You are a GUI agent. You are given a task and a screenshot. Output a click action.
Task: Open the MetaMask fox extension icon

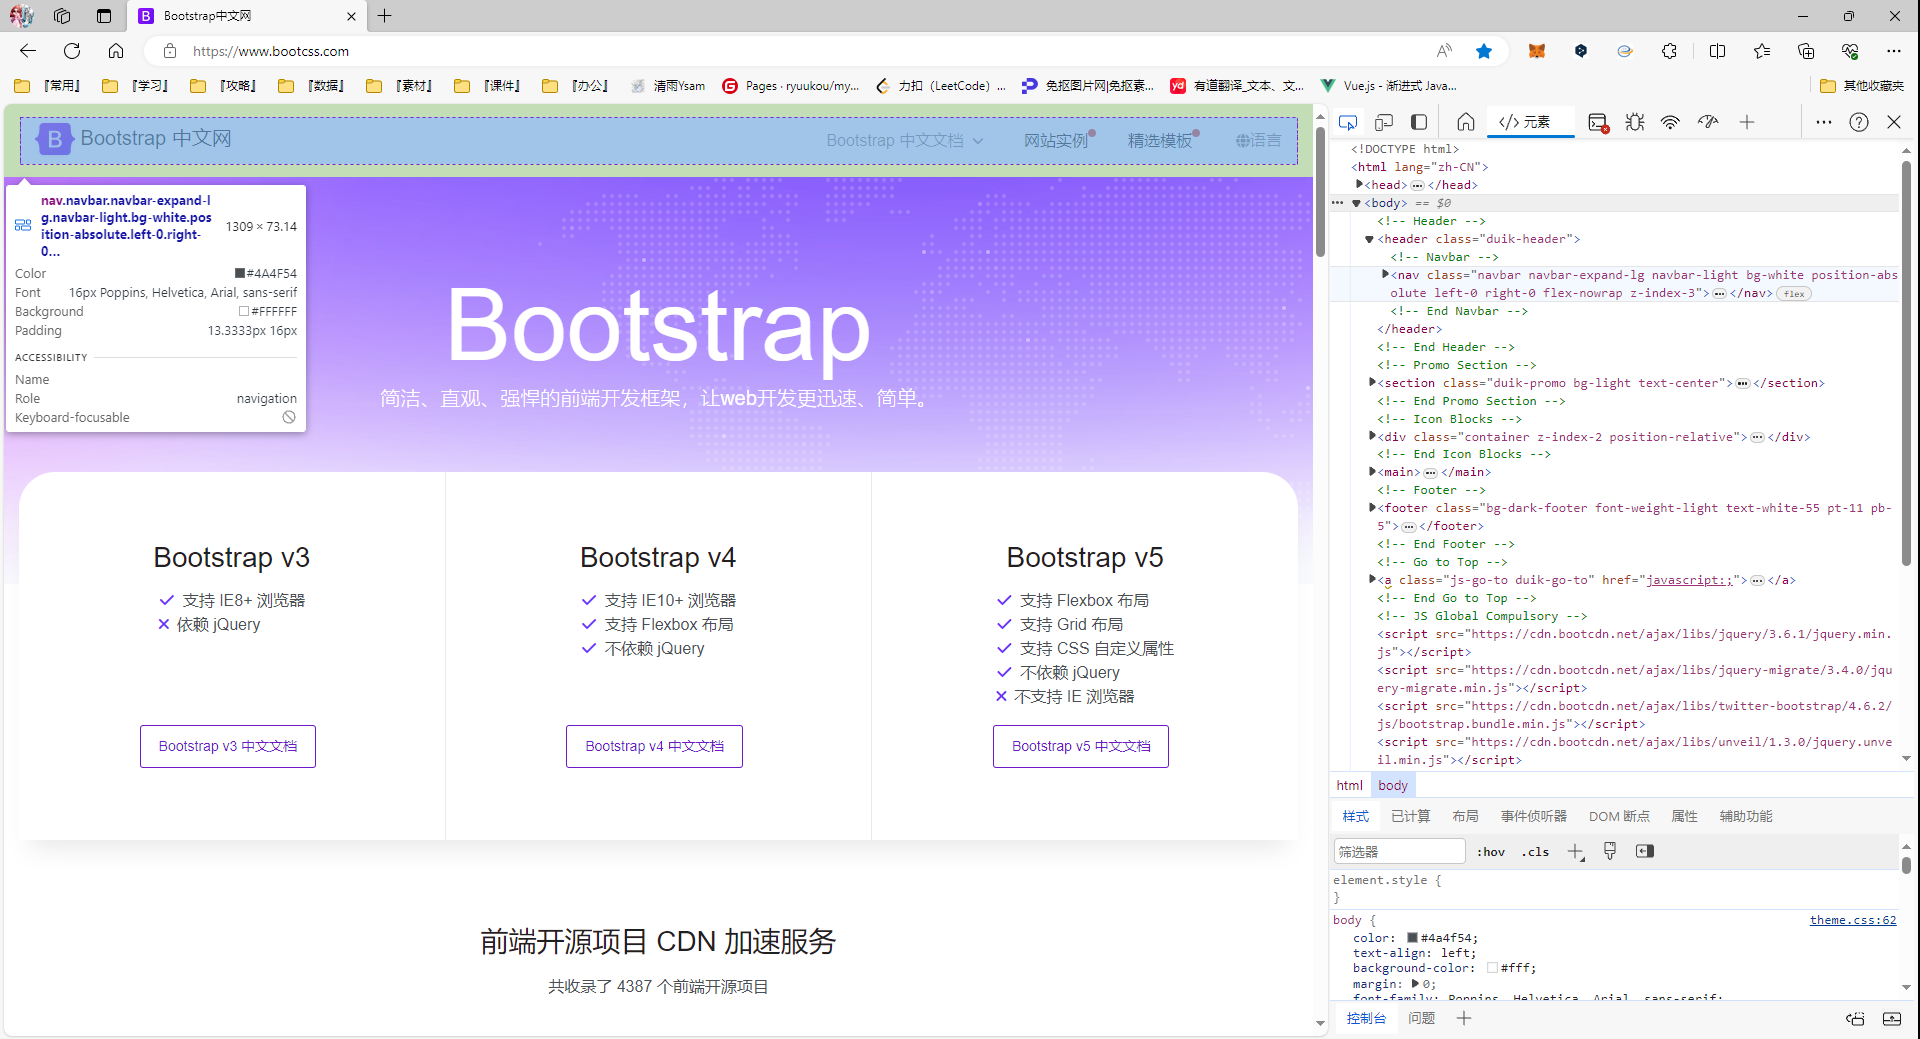coord(1537,51)
